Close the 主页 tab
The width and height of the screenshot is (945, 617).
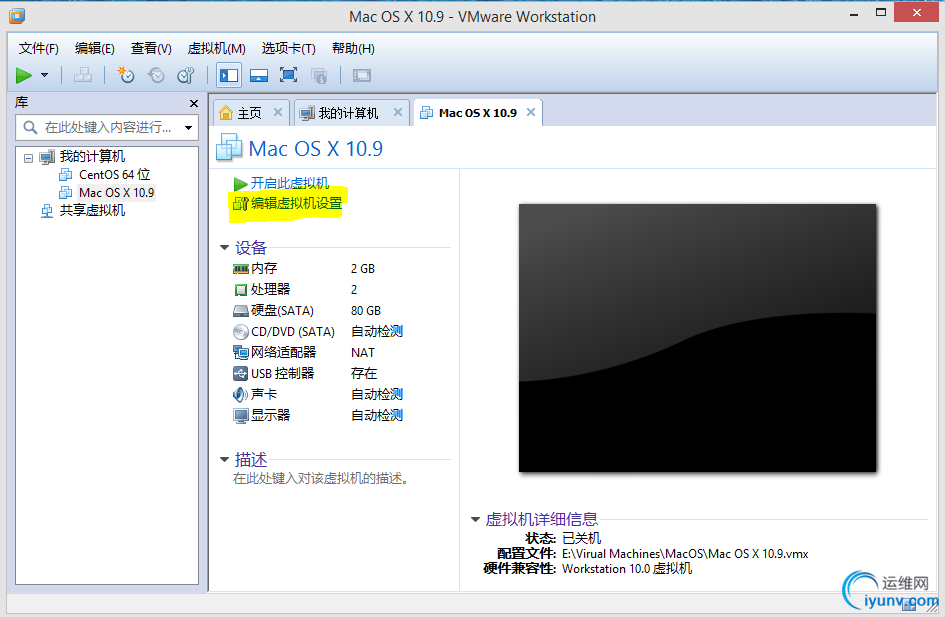[x=278, y=112]
